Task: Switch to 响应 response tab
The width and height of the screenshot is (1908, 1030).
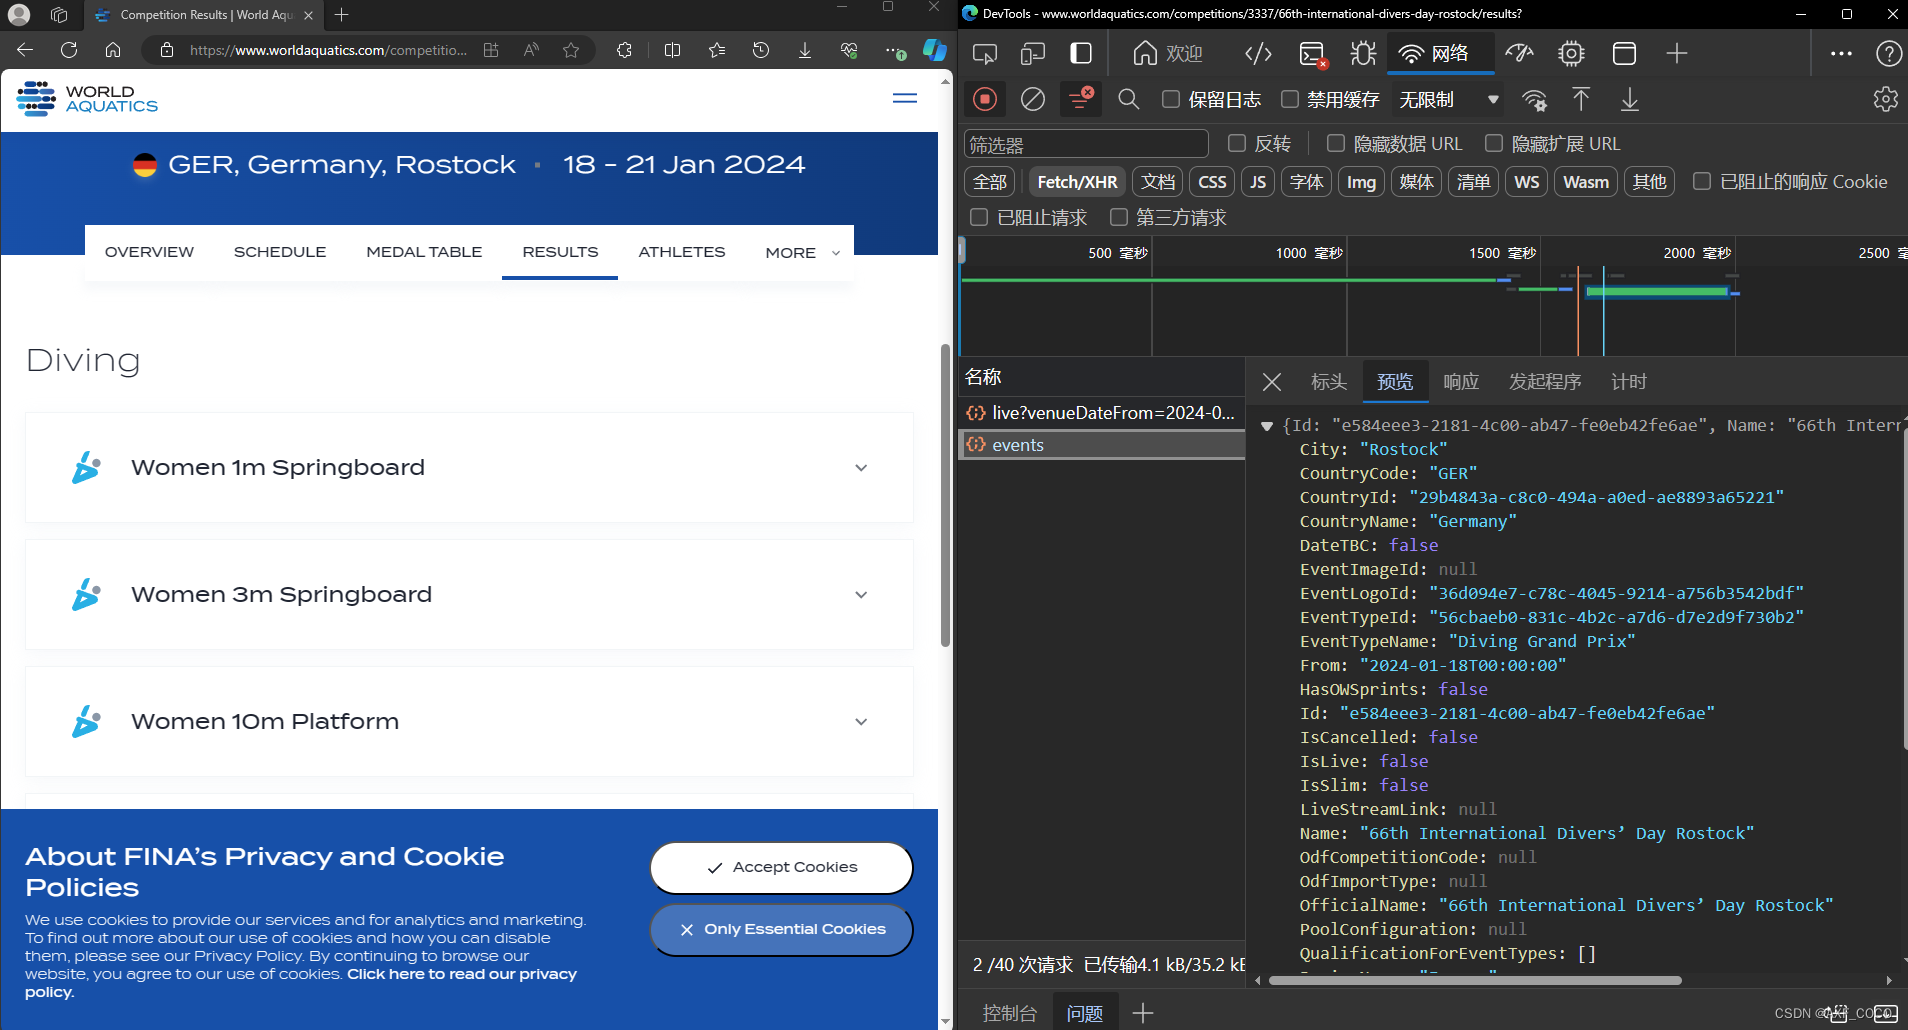Action: [x=1461, y=382]
